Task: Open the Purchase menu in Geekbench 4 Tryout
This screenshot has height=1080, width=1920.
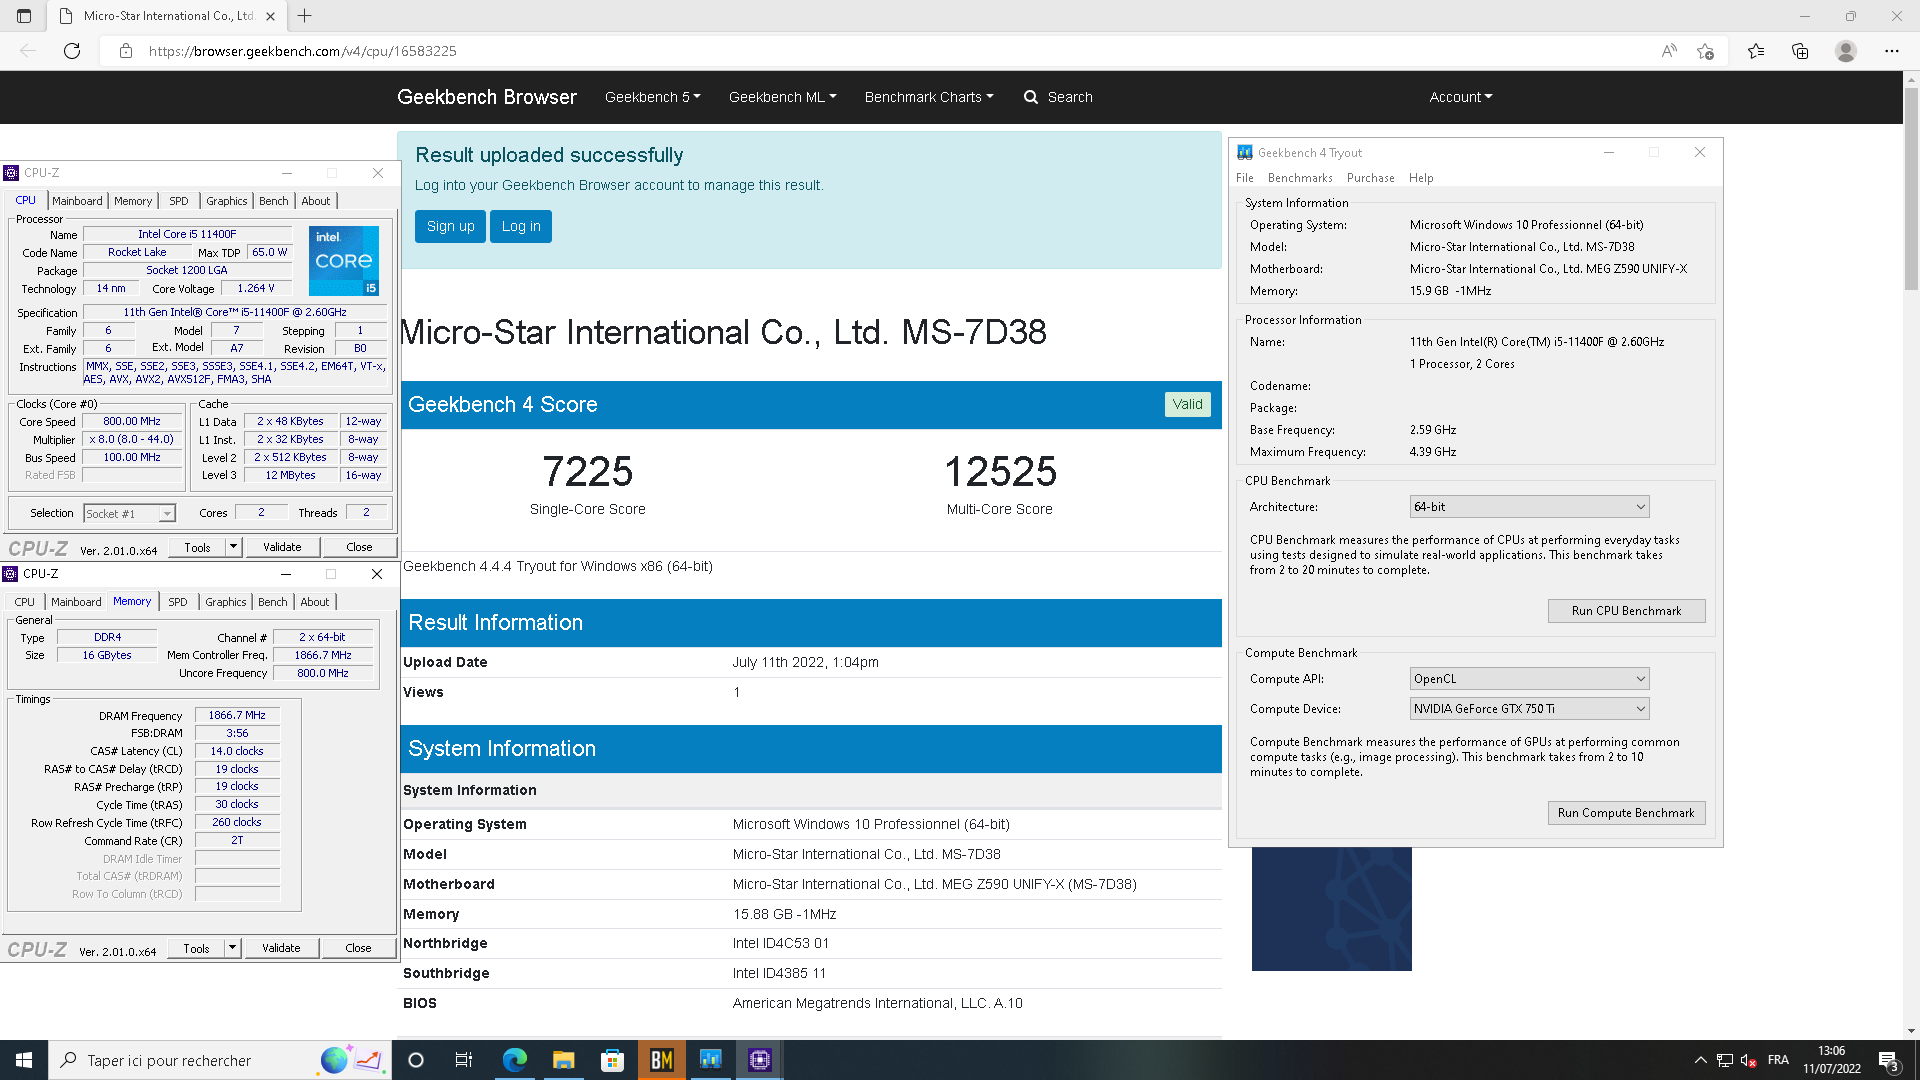Action: pos(1370,178)
